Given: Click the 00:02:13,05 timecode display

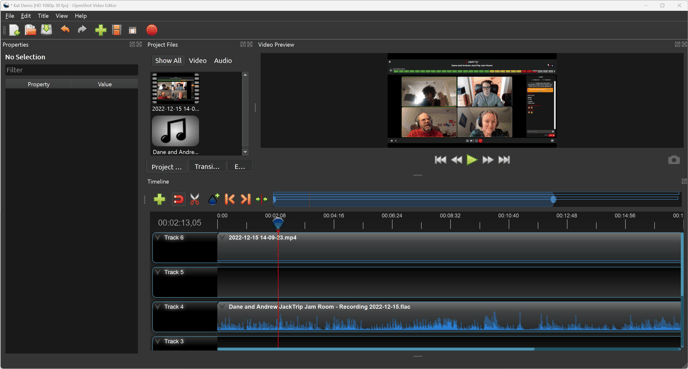Looking at the screenshot, I should [179, 223].
